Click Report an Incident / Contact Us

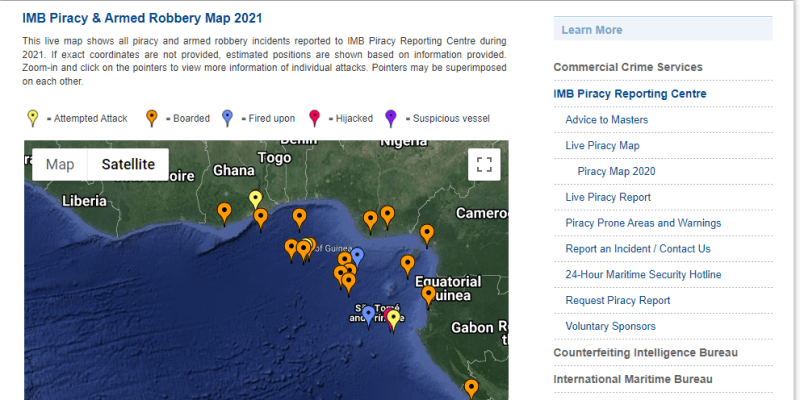pos(638,249)
